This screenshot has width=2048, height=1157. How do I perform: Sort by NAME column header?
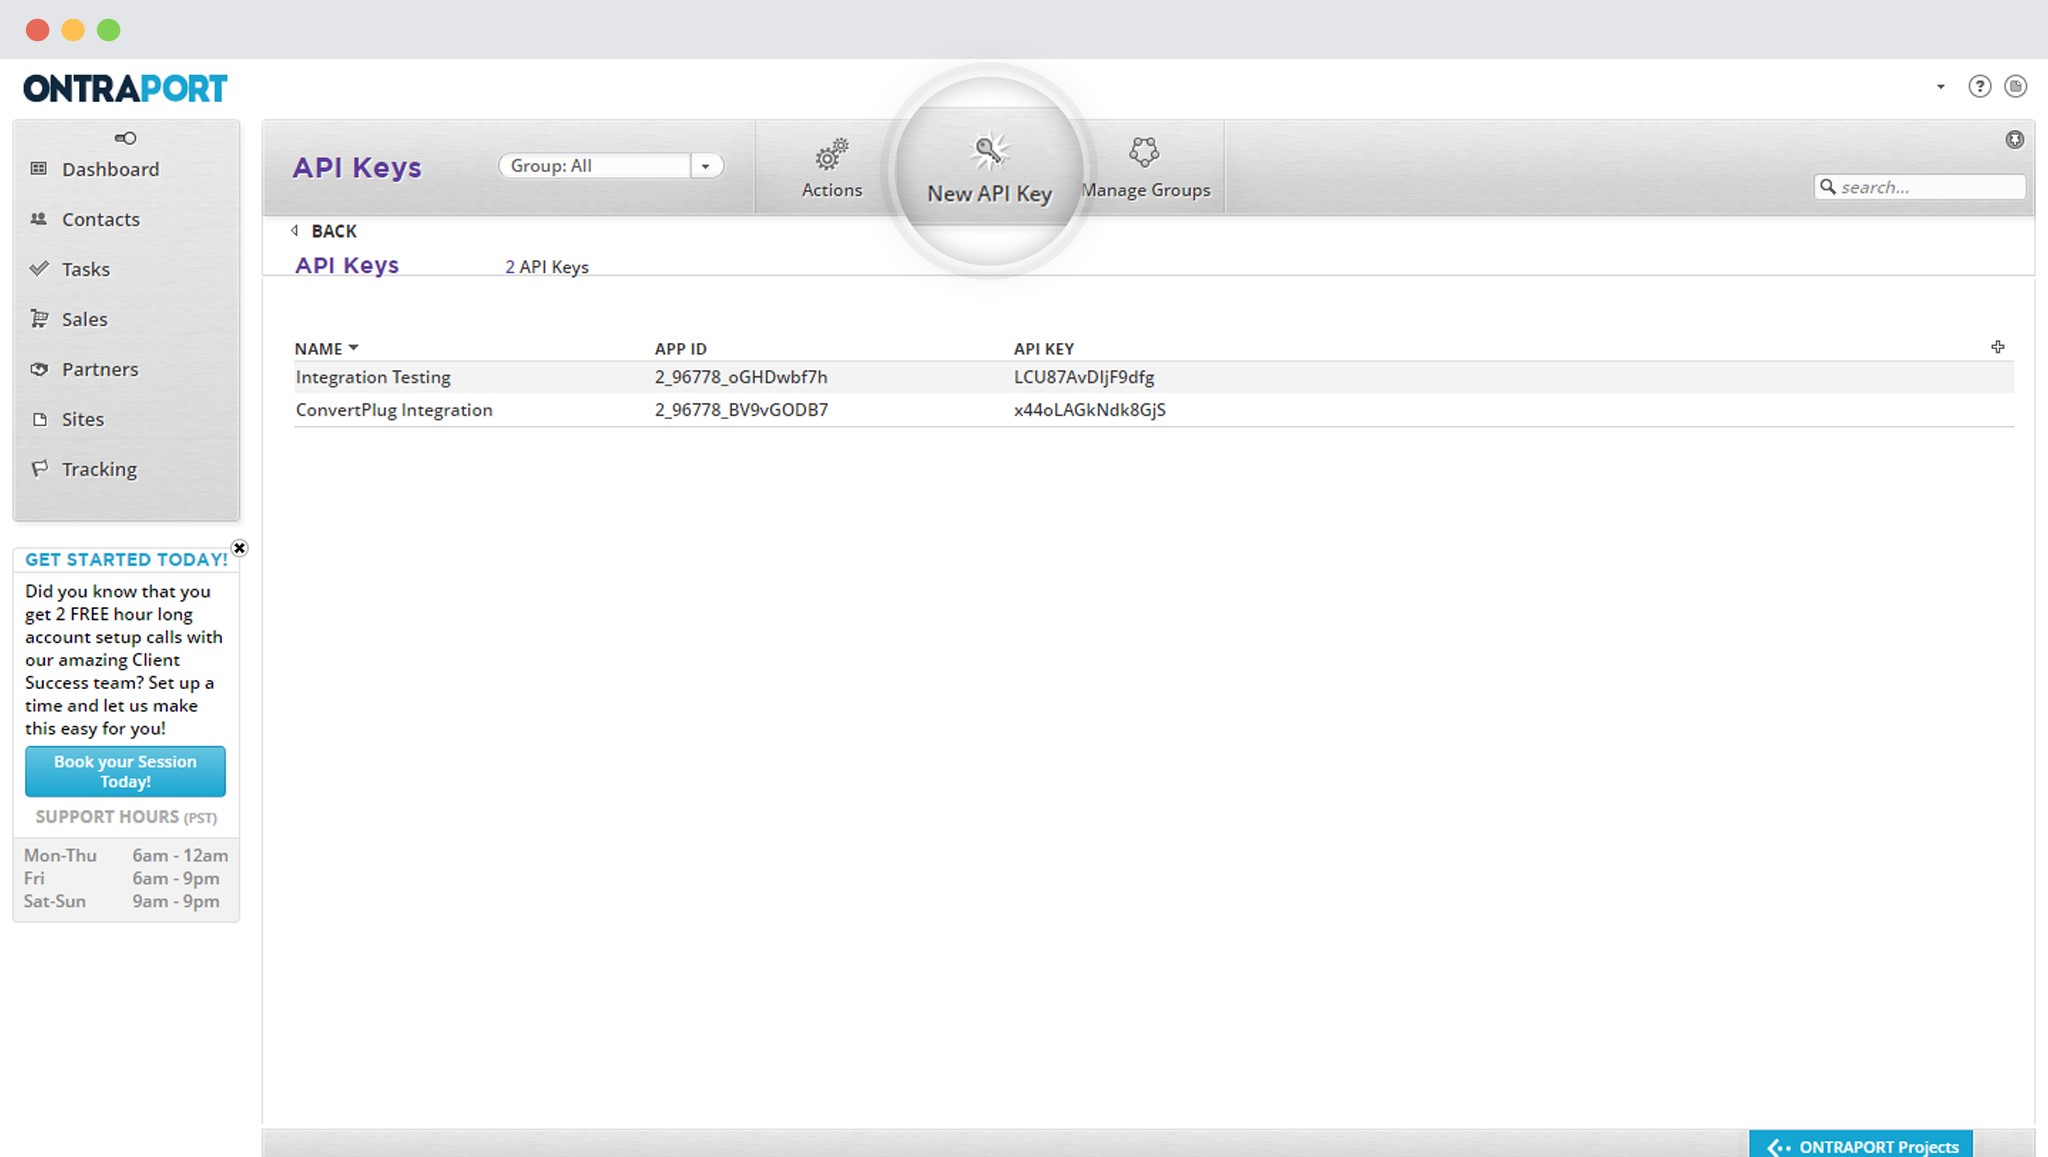tap(326, 349)
